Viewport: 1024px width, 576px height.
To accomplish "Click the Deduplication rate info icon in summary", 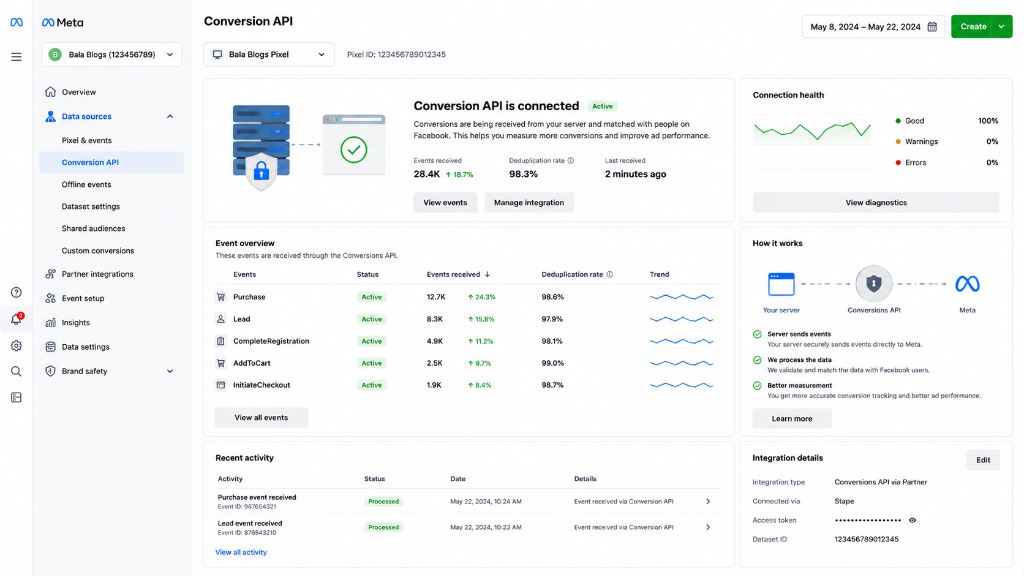I will [x=571, y=160].
